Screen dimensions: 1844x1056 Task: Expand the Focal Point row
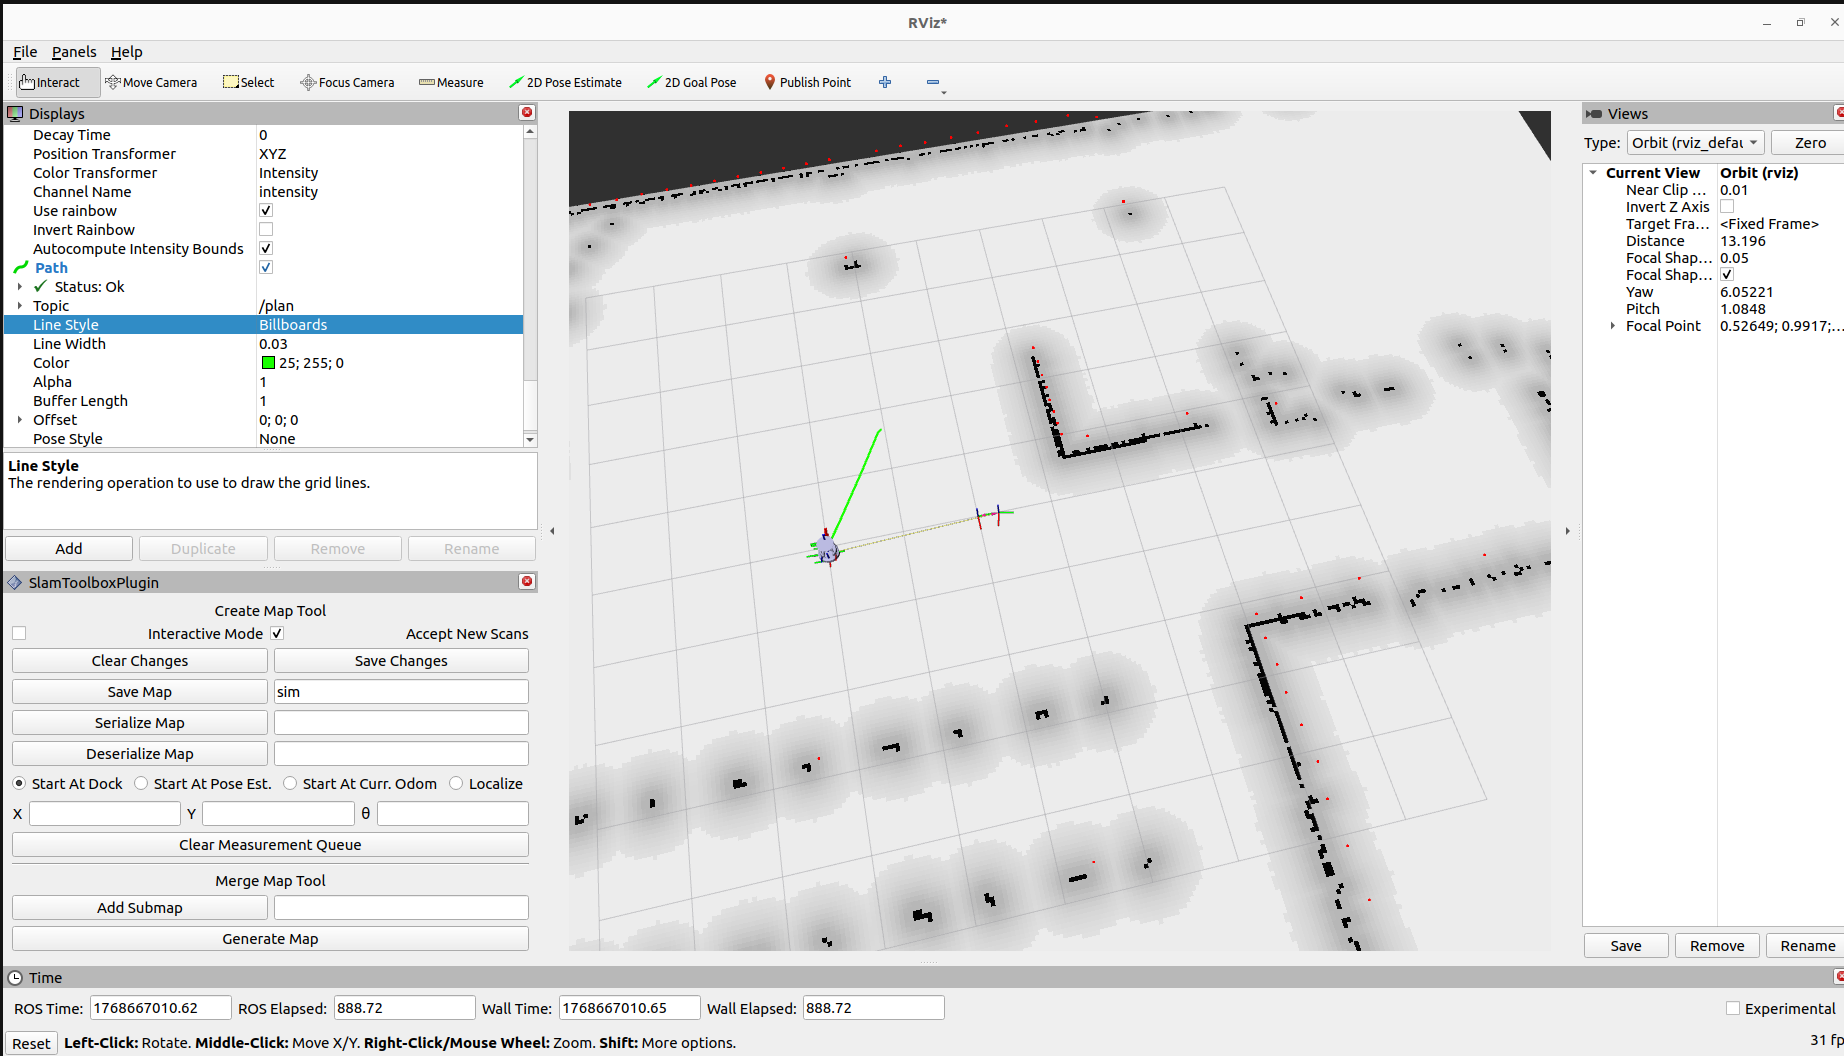pyautogui.click(x=1612, y=326)
